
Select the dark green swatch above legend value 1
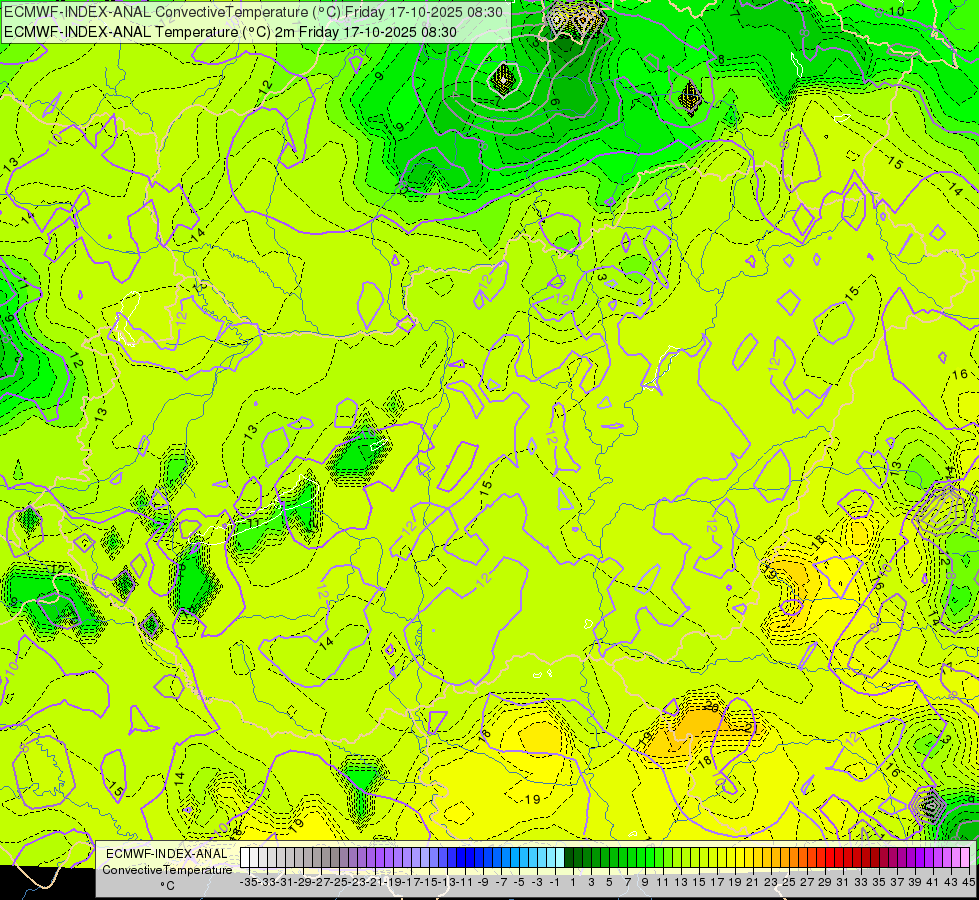[x=569, y=858]
